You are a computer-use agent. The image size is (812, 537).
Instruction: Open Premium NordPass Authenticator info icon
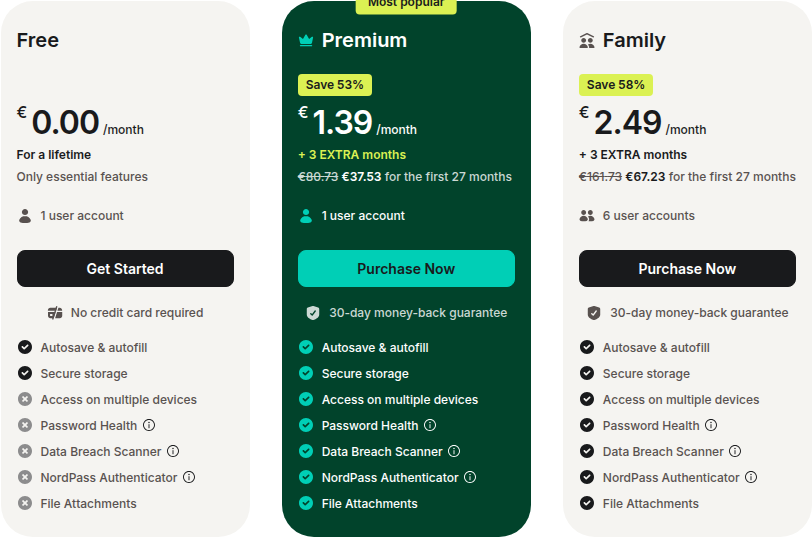[470, 477]
